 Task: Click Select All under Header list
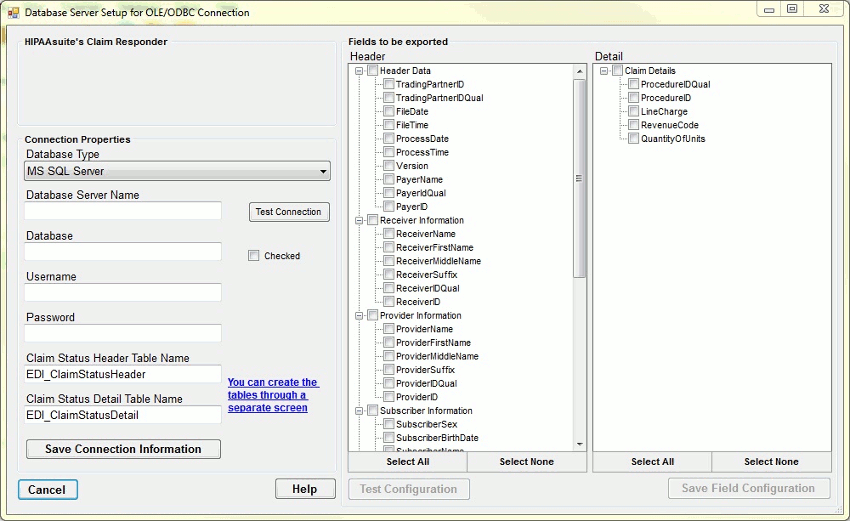pyautogui.click(x=407, y=462)
